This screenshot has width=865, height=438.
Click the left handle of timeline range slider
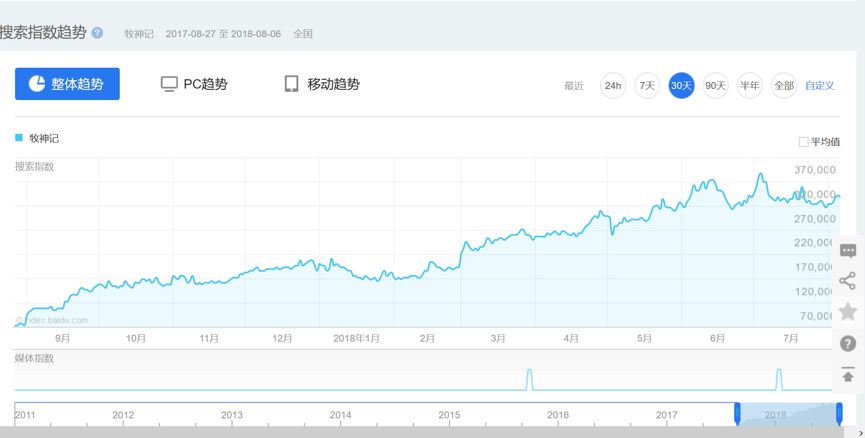(737, 414)
